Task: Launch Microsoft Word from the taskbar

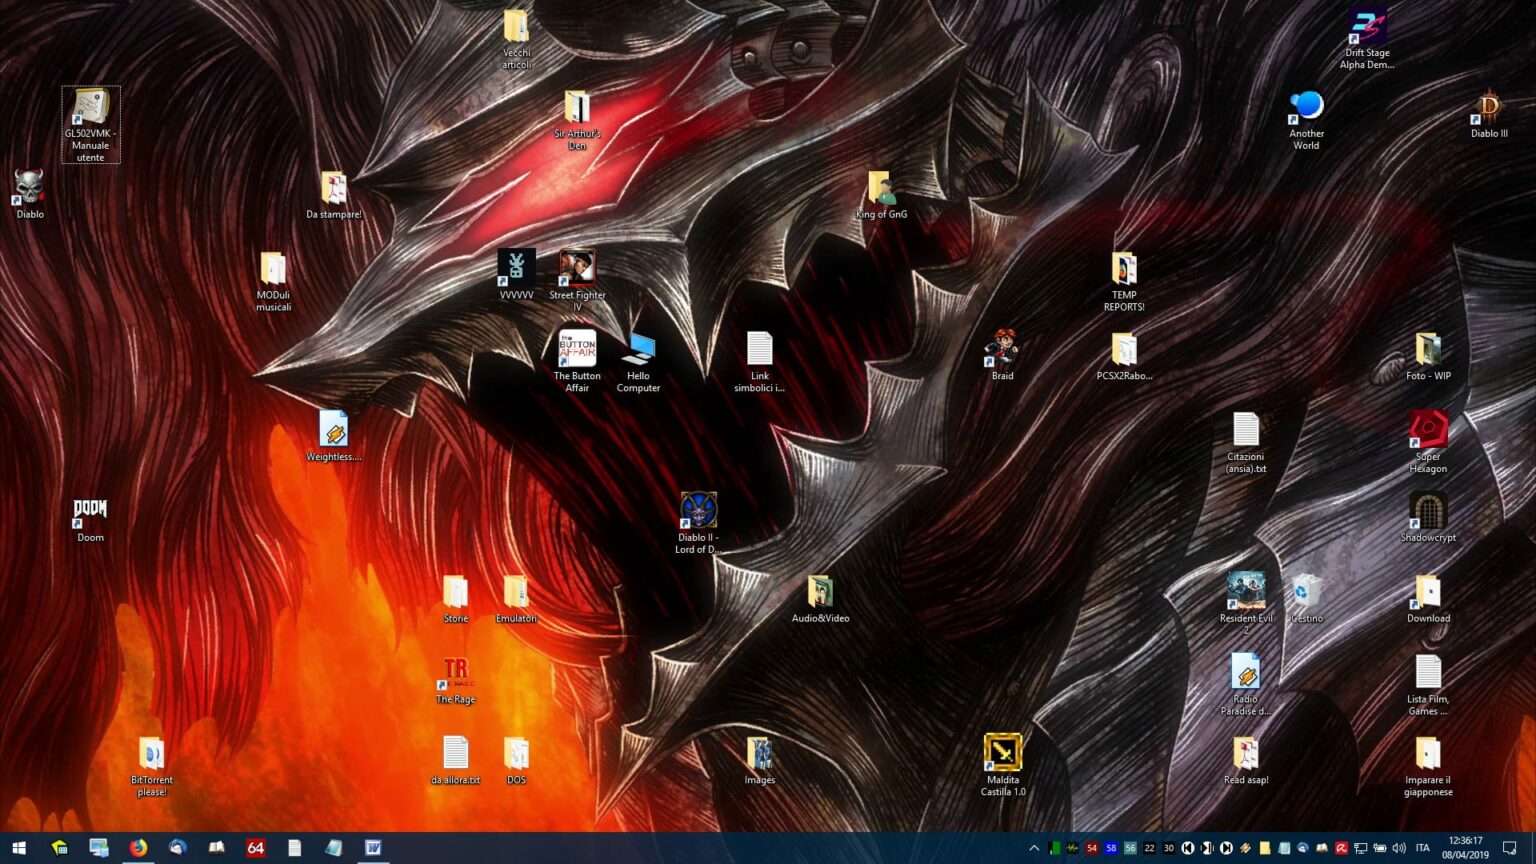Action: pyautogui.click(x=372, y=848)
